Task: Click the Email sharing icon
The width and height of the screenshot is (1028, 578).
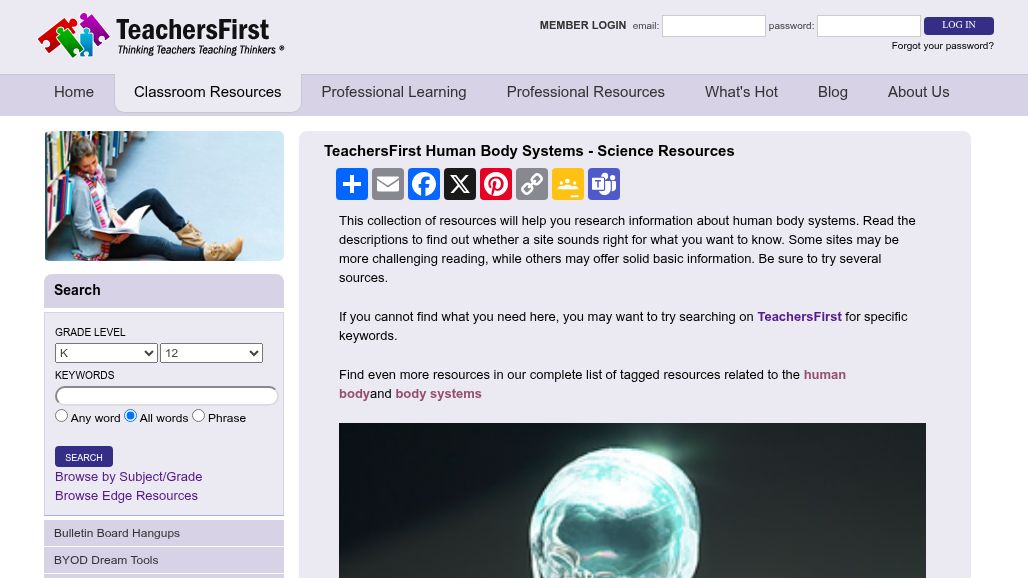Action: [388, 184]
